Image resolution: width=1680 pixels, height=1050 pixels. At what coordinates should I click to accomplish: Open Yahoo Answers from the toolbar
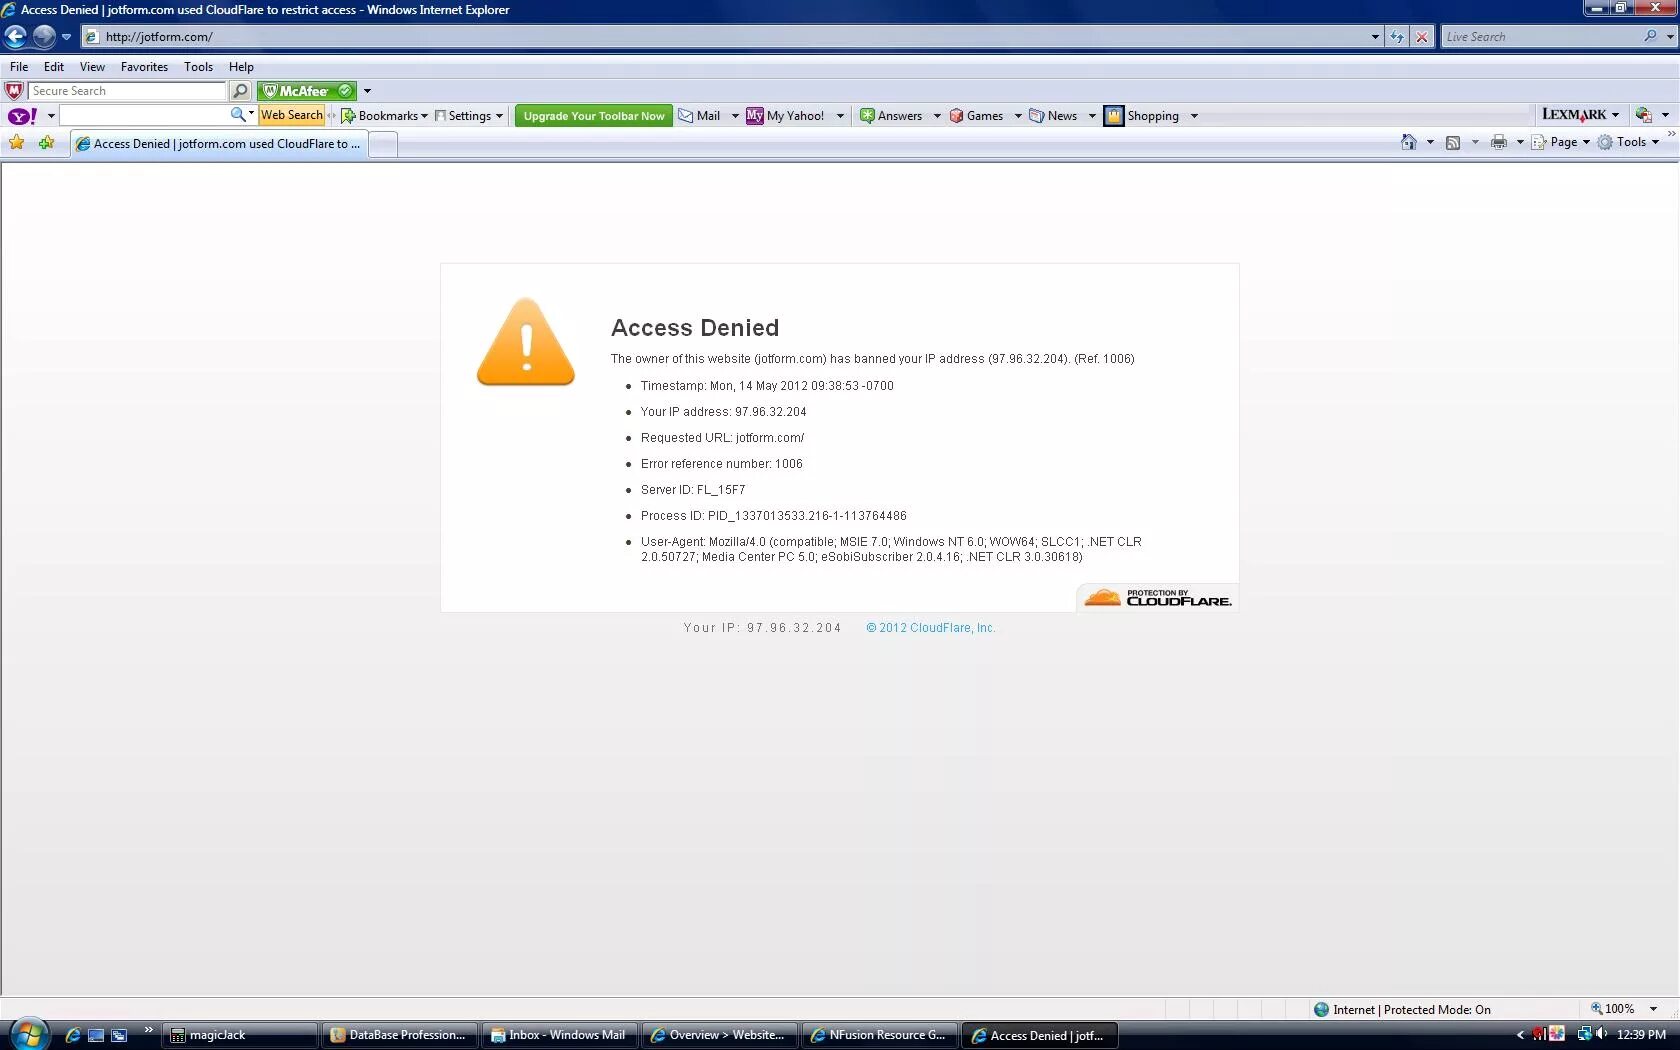pos(891,116)
